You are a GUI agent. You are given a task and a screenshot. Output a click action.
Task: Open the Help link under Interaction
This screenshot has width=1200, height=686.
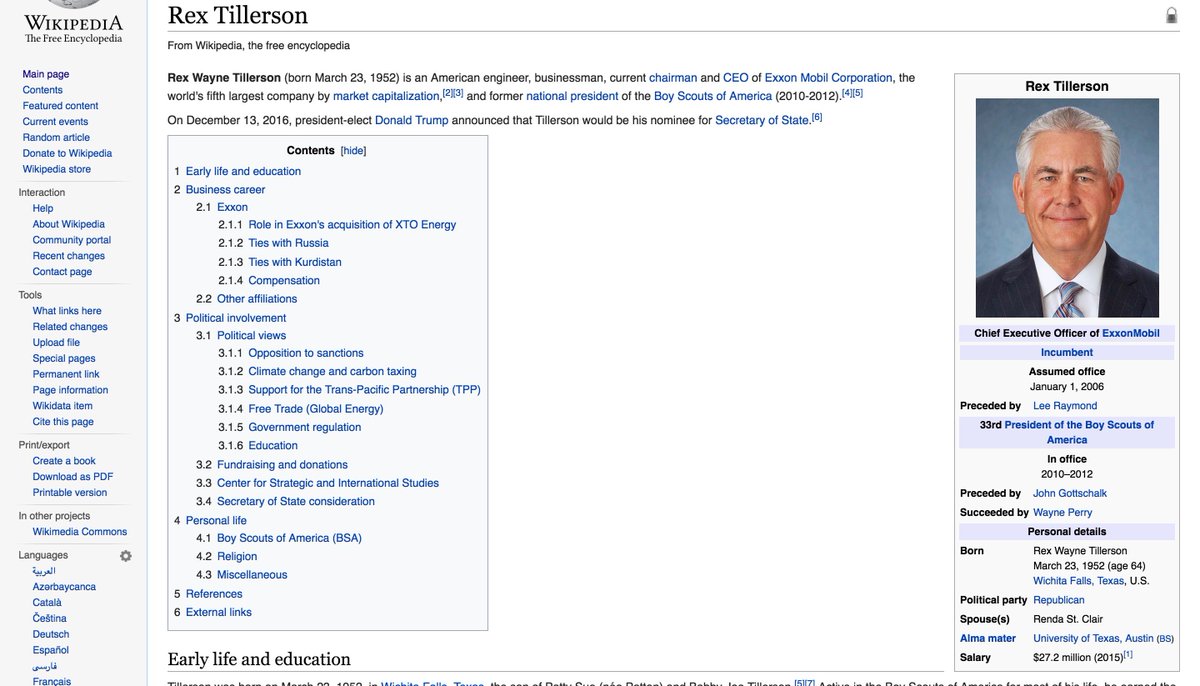(43, 208)
